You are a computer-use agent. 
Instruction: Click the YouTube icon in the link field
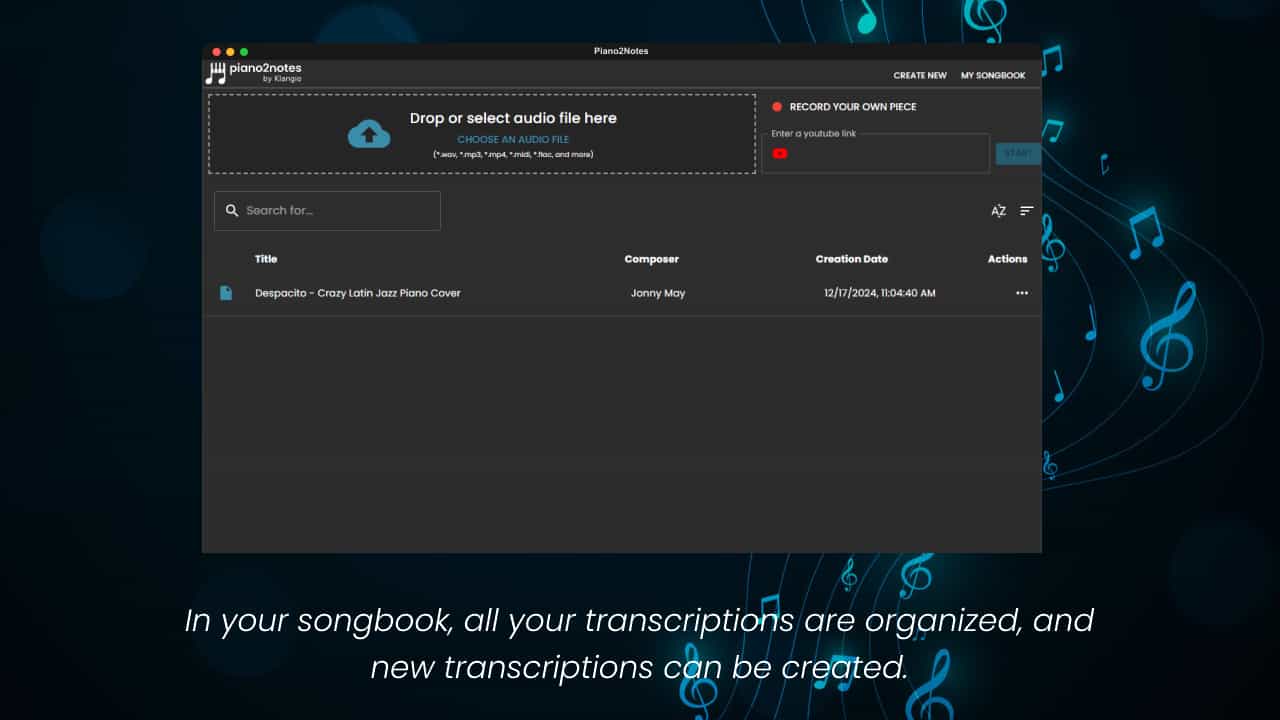pos(780,153)
